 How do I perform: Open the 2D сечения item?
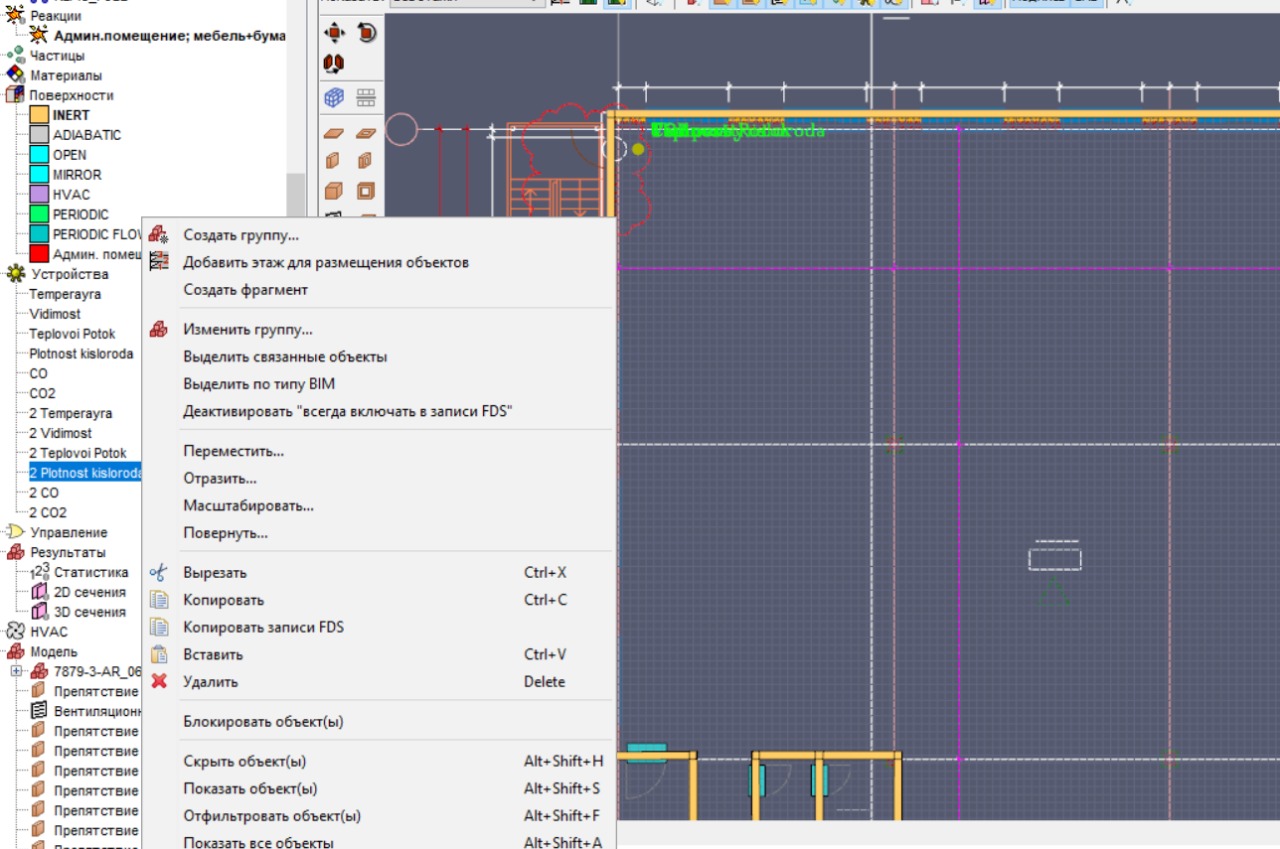coord(90,592)
